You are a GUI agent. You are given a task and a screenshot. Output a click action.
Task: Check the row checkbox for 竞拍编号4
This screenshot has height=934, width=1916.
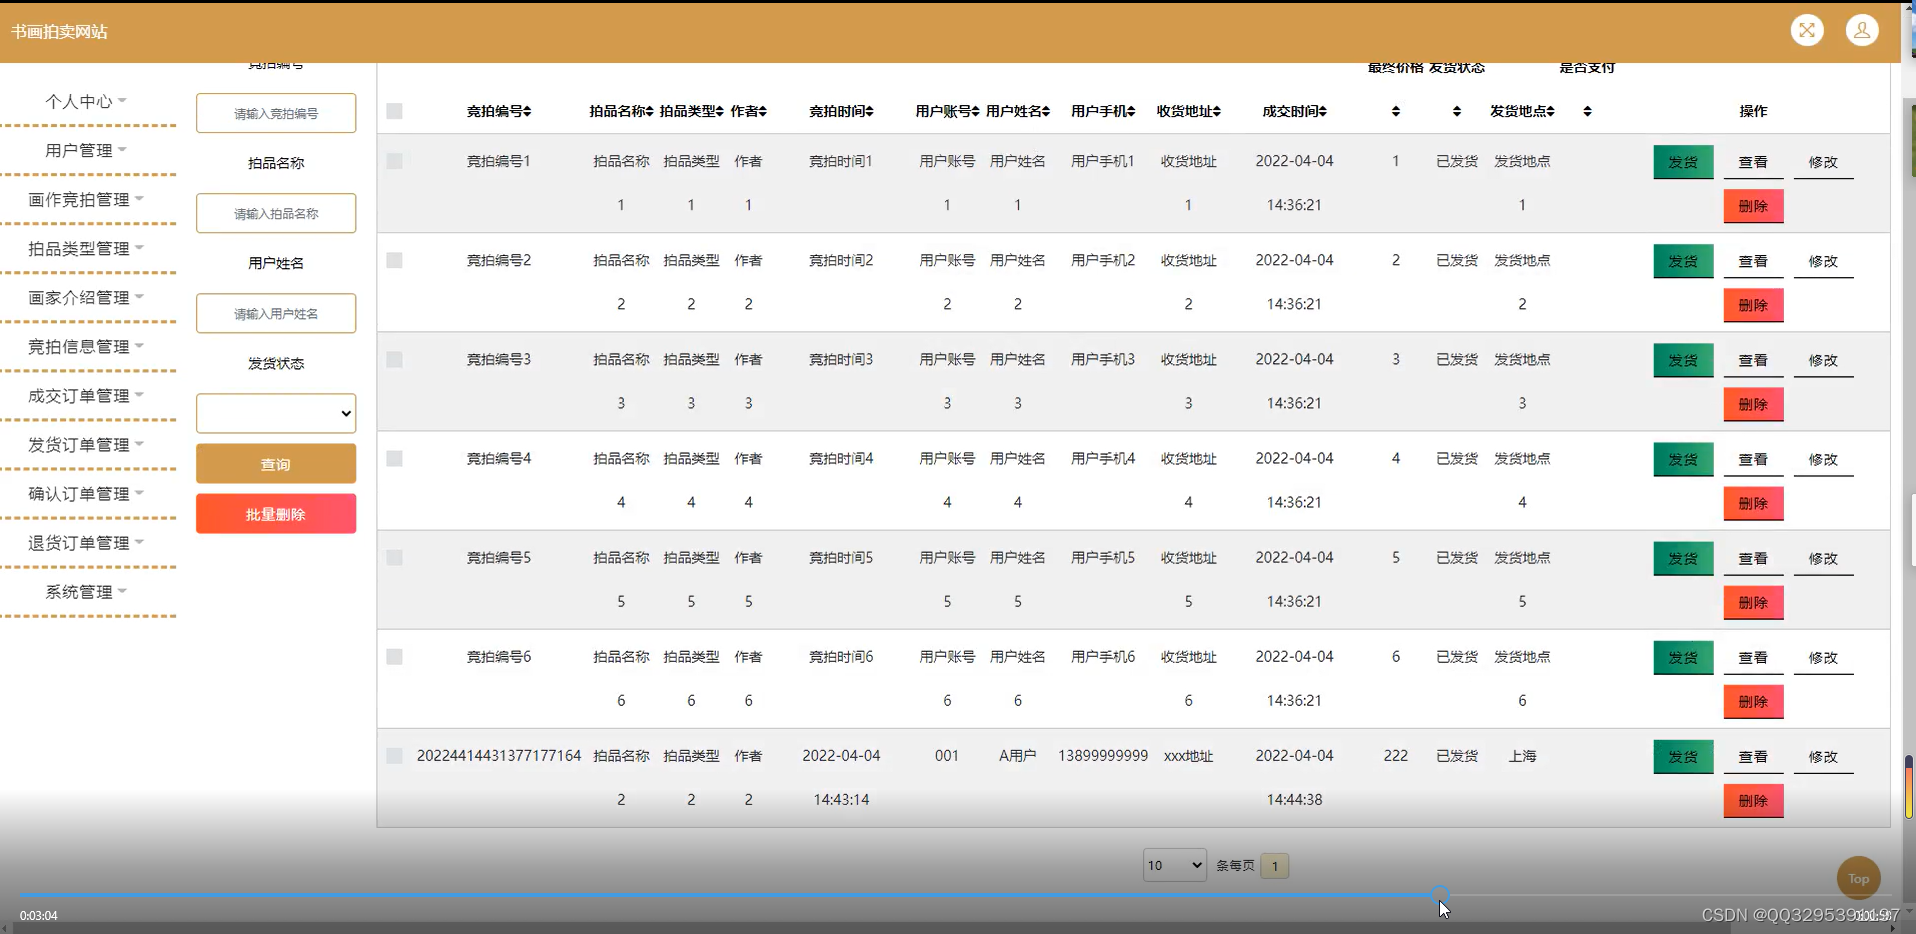coord(395,458)
